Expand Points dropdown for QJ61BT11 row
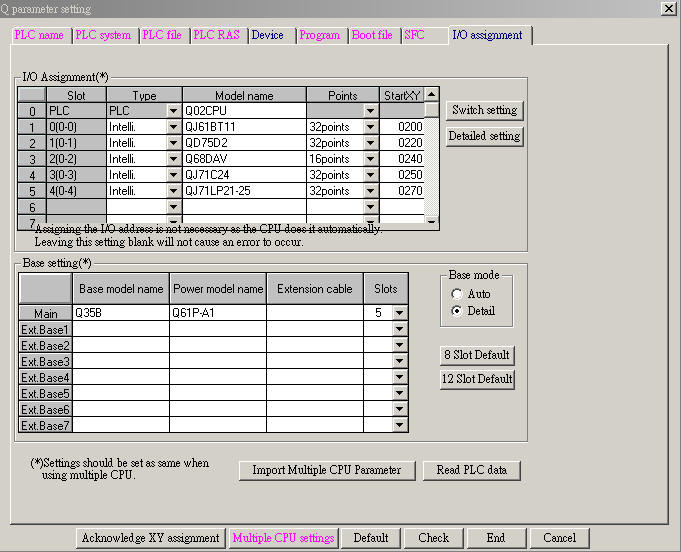This screenshot has height=552, width=681. click(x=371, y=127)
